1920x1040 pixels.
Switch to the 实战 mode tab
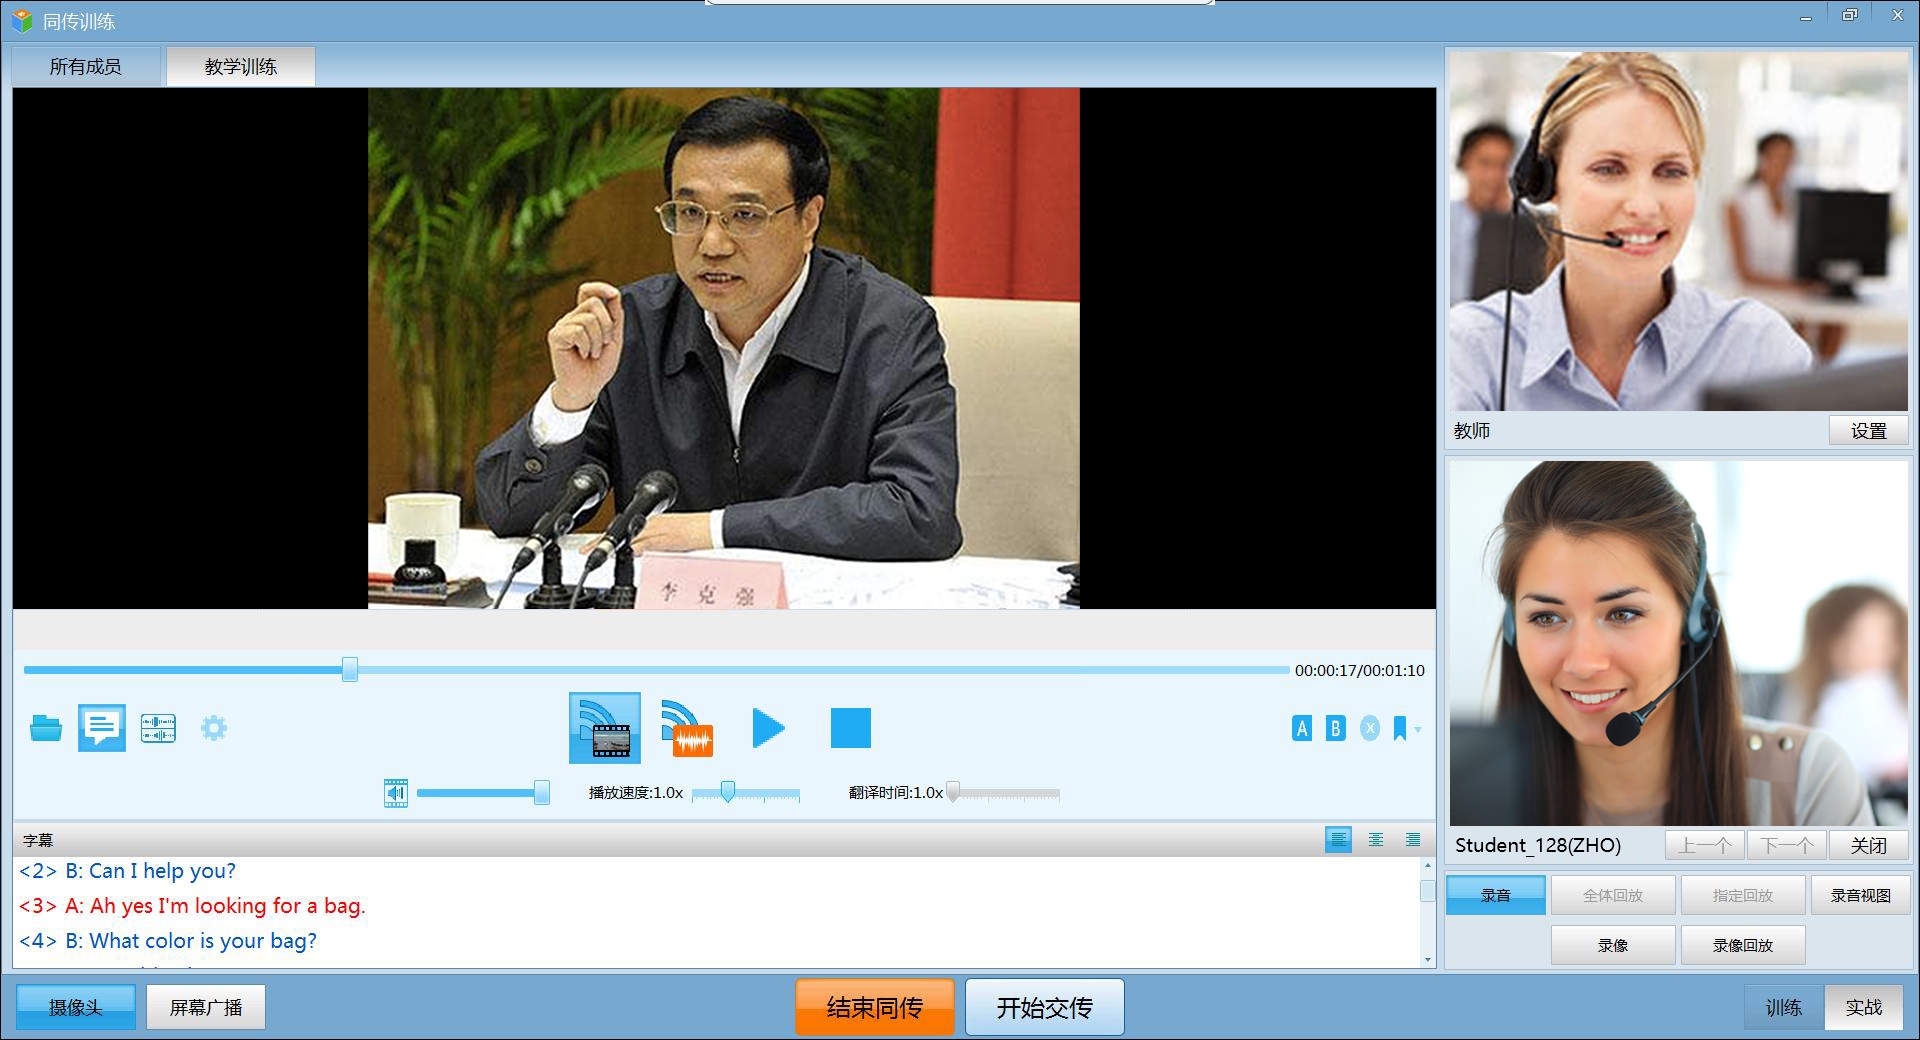pyautogui.click(x=1863, y=1007)
